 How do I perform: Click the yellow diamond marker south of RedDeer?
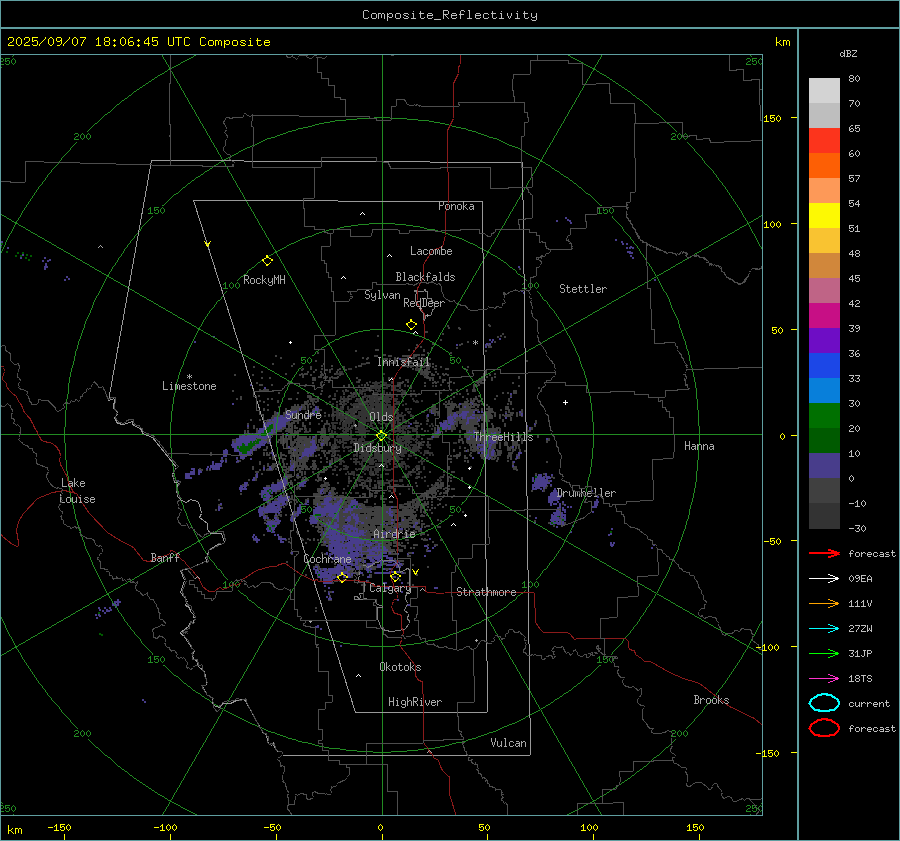(x=411, y=325)
